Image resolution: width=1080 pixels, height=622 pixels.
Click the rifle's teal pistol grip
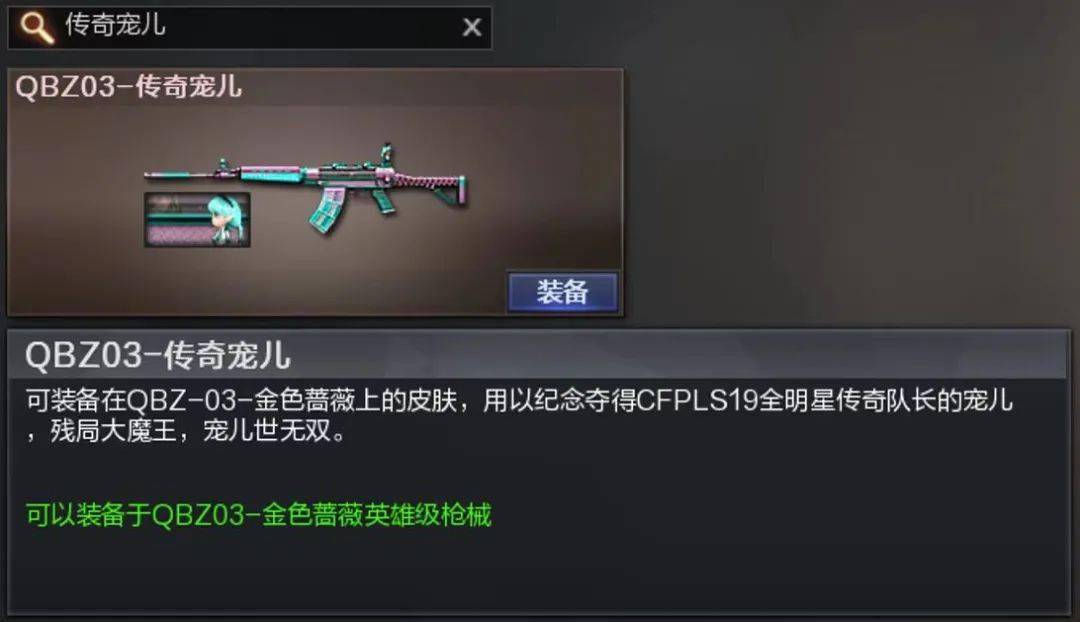[x=382, y=201]
